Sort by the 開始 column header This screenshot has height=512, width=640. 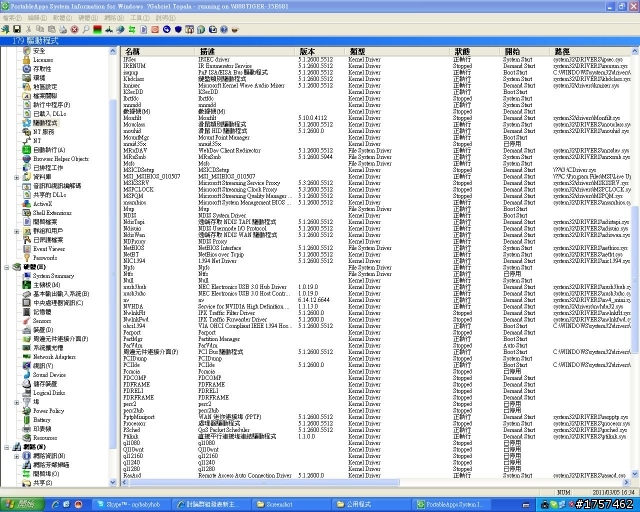click(x=525, y=51)
